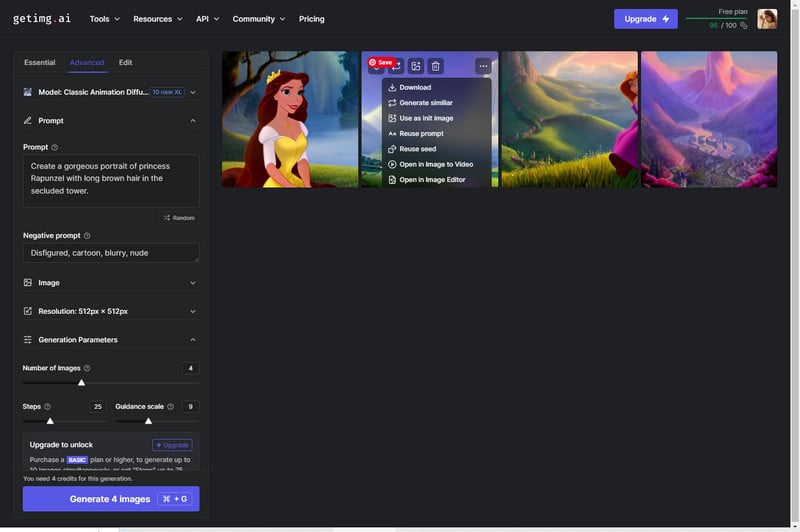The height and width of the screenshot is (532, 800).
Task: Collapse the Generation Parameters section
Action: click(193, 340)
